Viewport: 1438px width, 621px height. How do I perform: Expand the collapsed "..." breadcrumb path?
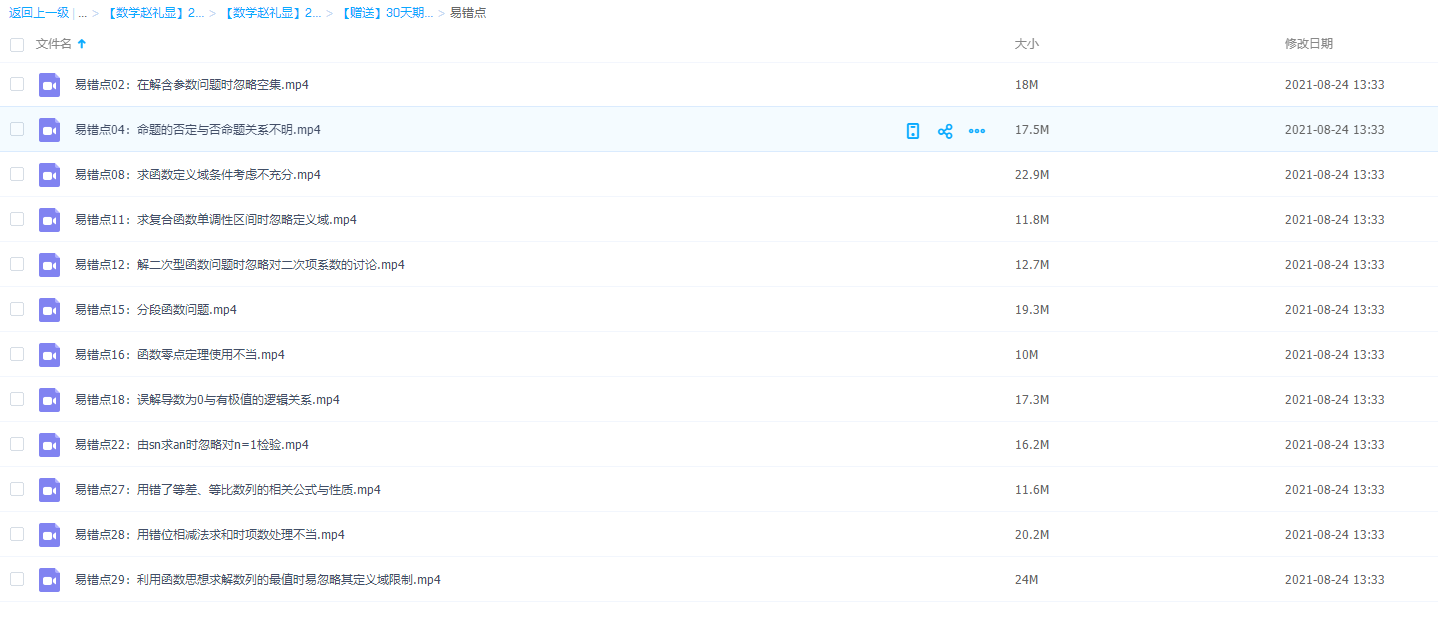pyautogui.click(x=82, y=13)
